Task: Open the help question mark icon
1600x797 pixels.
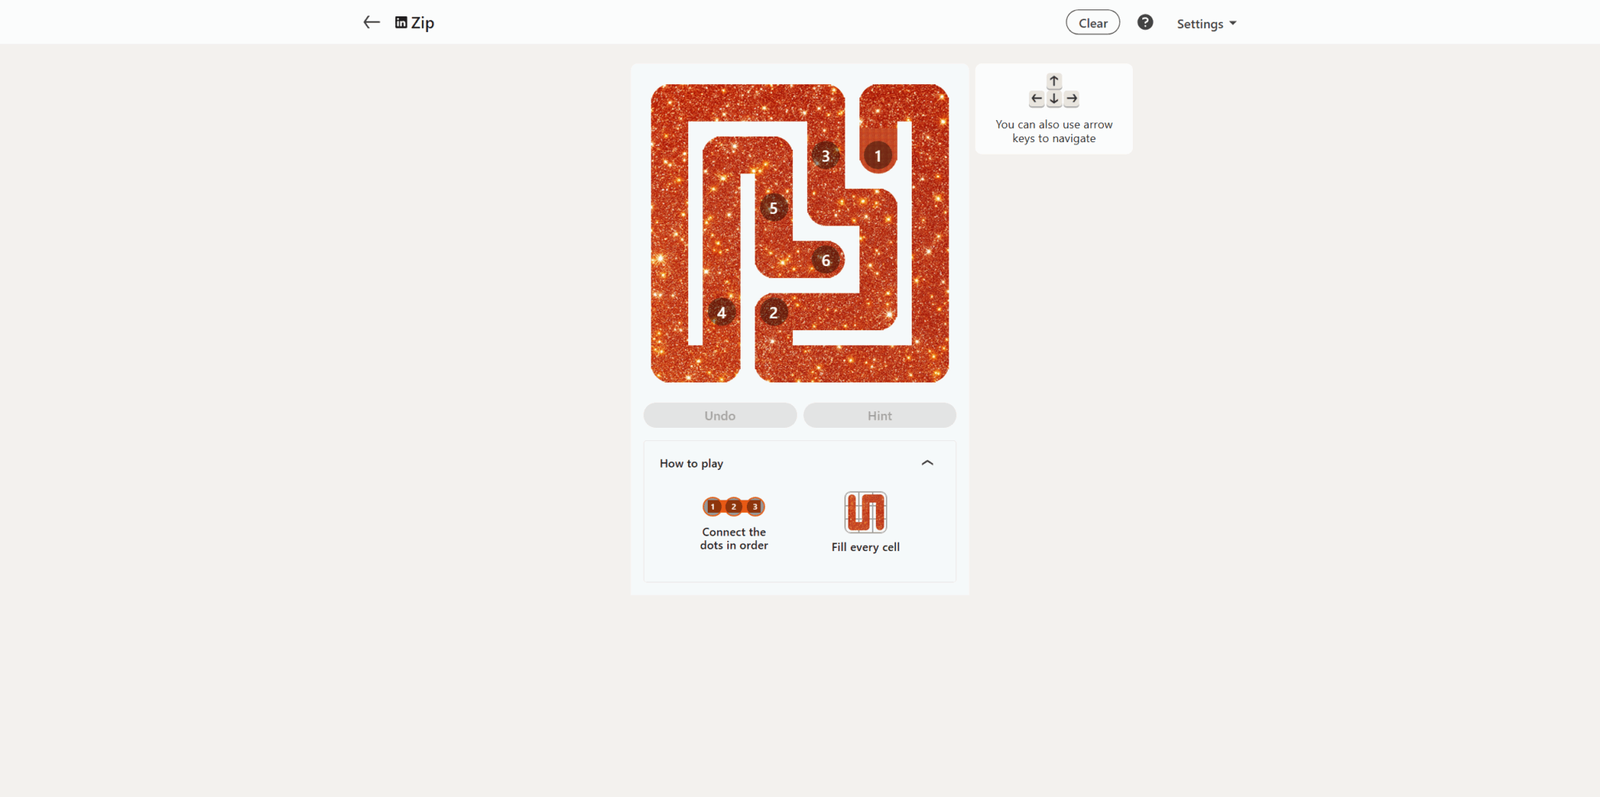Action: (x=1145, y=22)
